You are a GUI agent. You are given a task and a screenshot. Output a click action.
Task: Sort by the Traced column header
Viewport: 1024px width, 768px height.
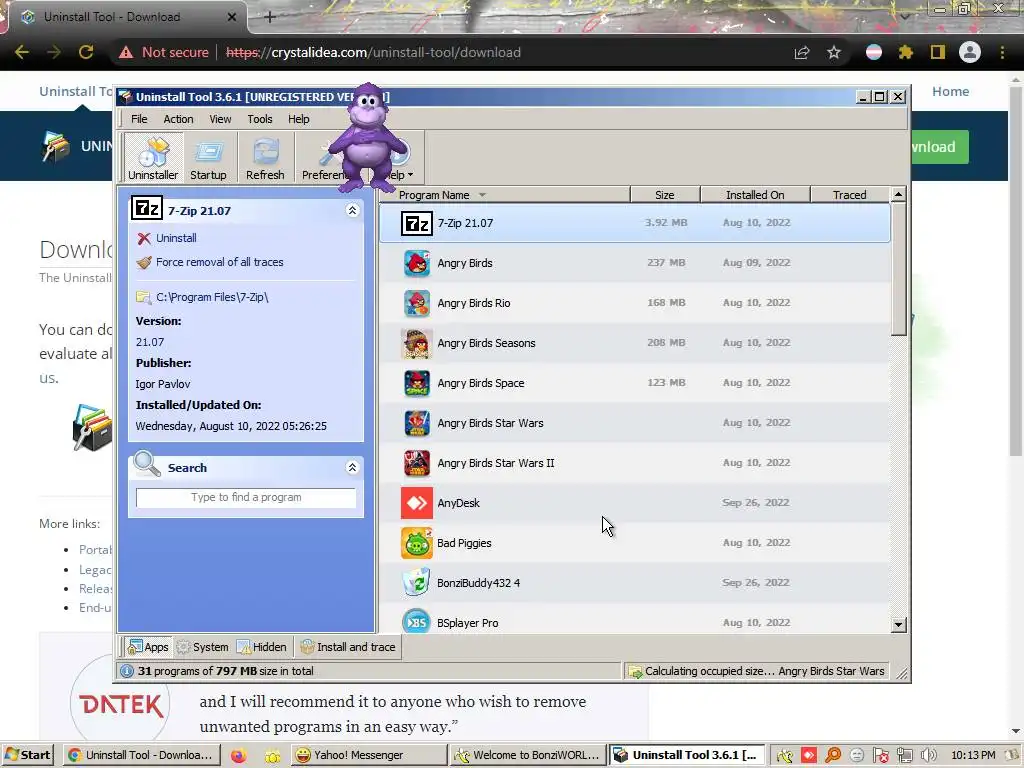850,195
